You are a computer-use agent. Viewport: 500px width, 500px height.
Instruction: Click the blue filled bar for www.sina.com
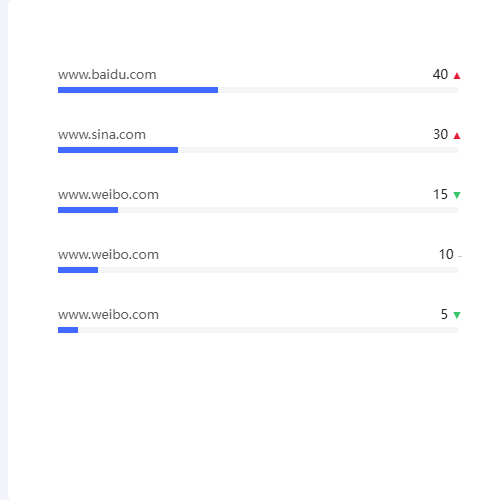(118, 150)
